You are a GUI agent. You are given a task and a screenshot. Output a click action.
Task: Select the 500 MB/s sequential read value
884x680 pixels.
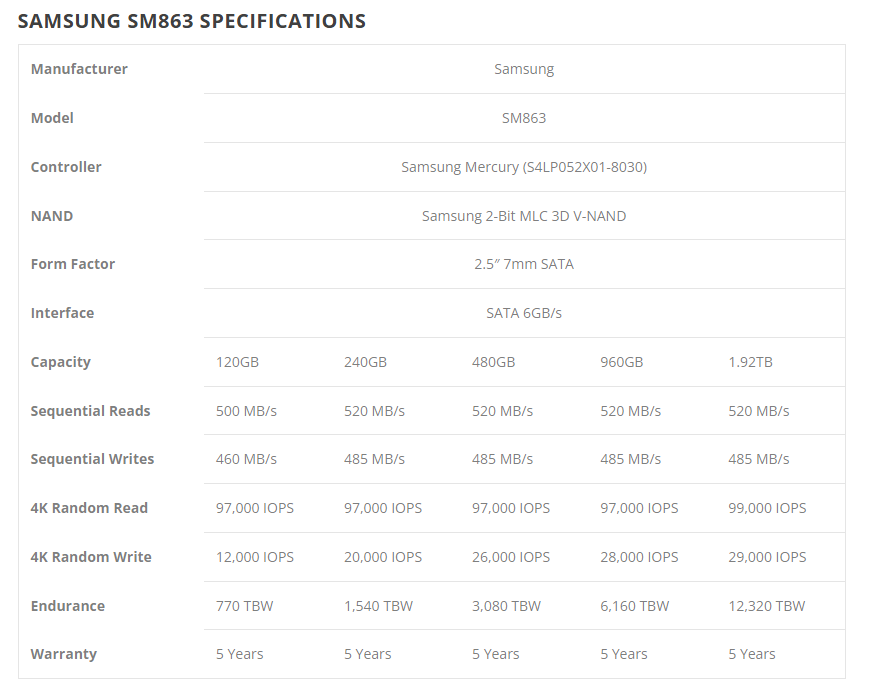coord(246,411)
